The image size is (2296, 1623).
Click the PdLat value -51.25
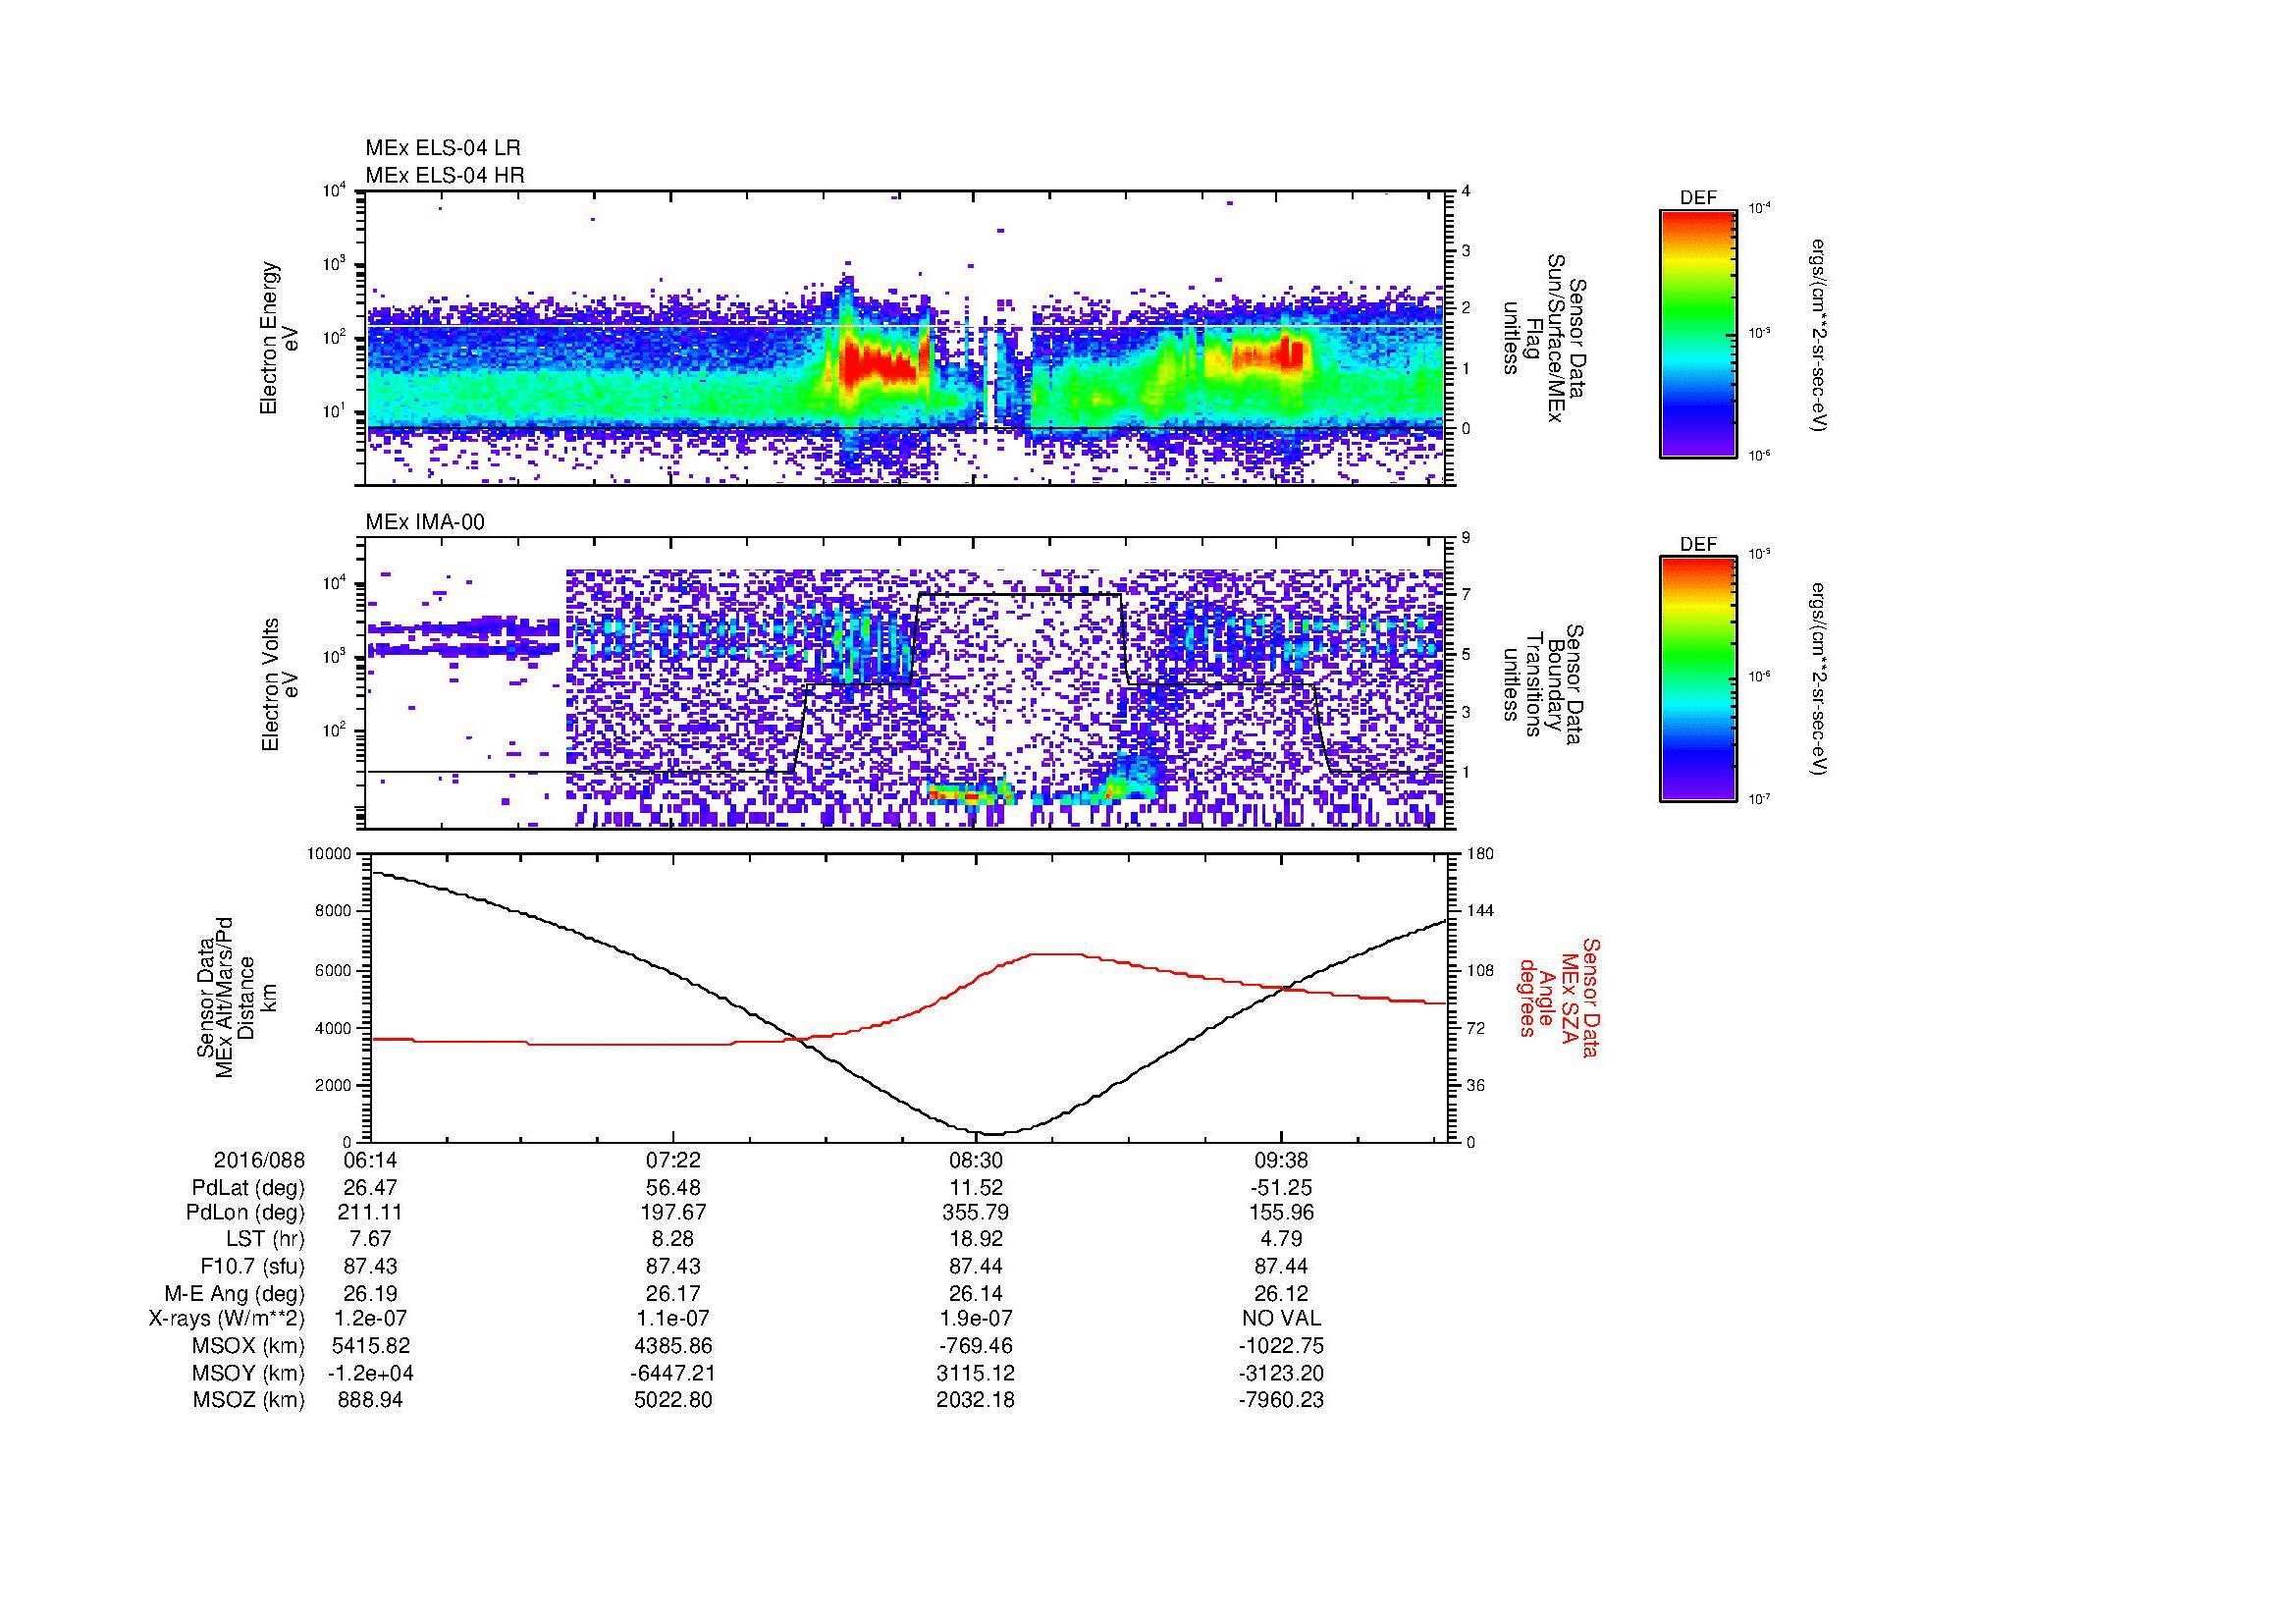point(1281,1188)
